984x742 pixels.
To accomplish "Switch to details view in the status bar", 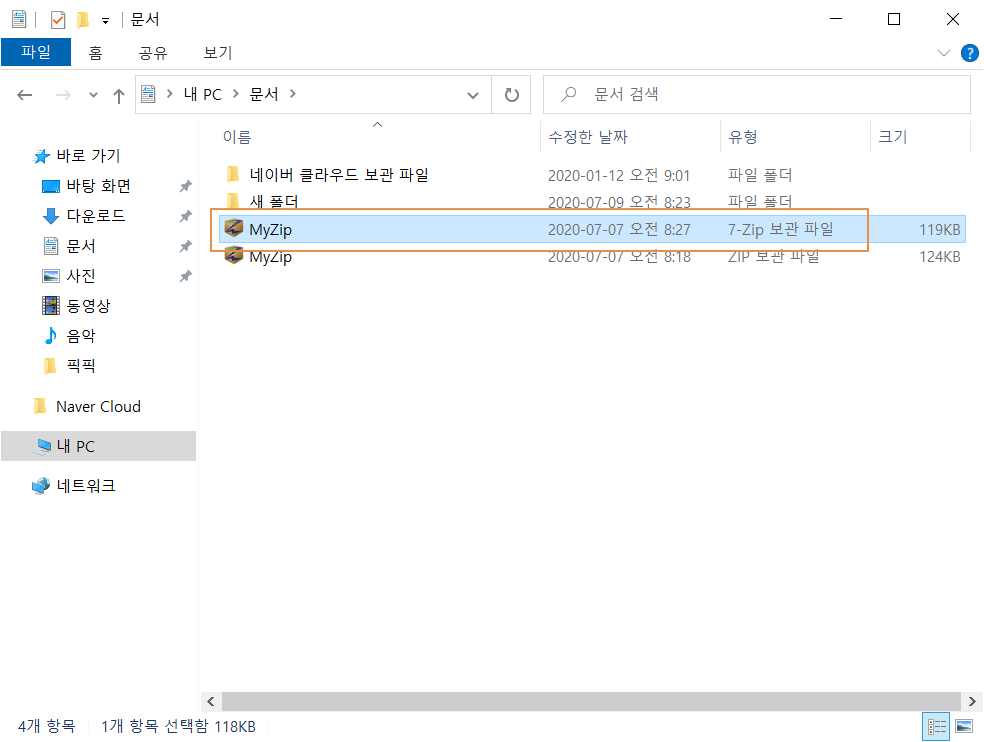I will [936, 726].
